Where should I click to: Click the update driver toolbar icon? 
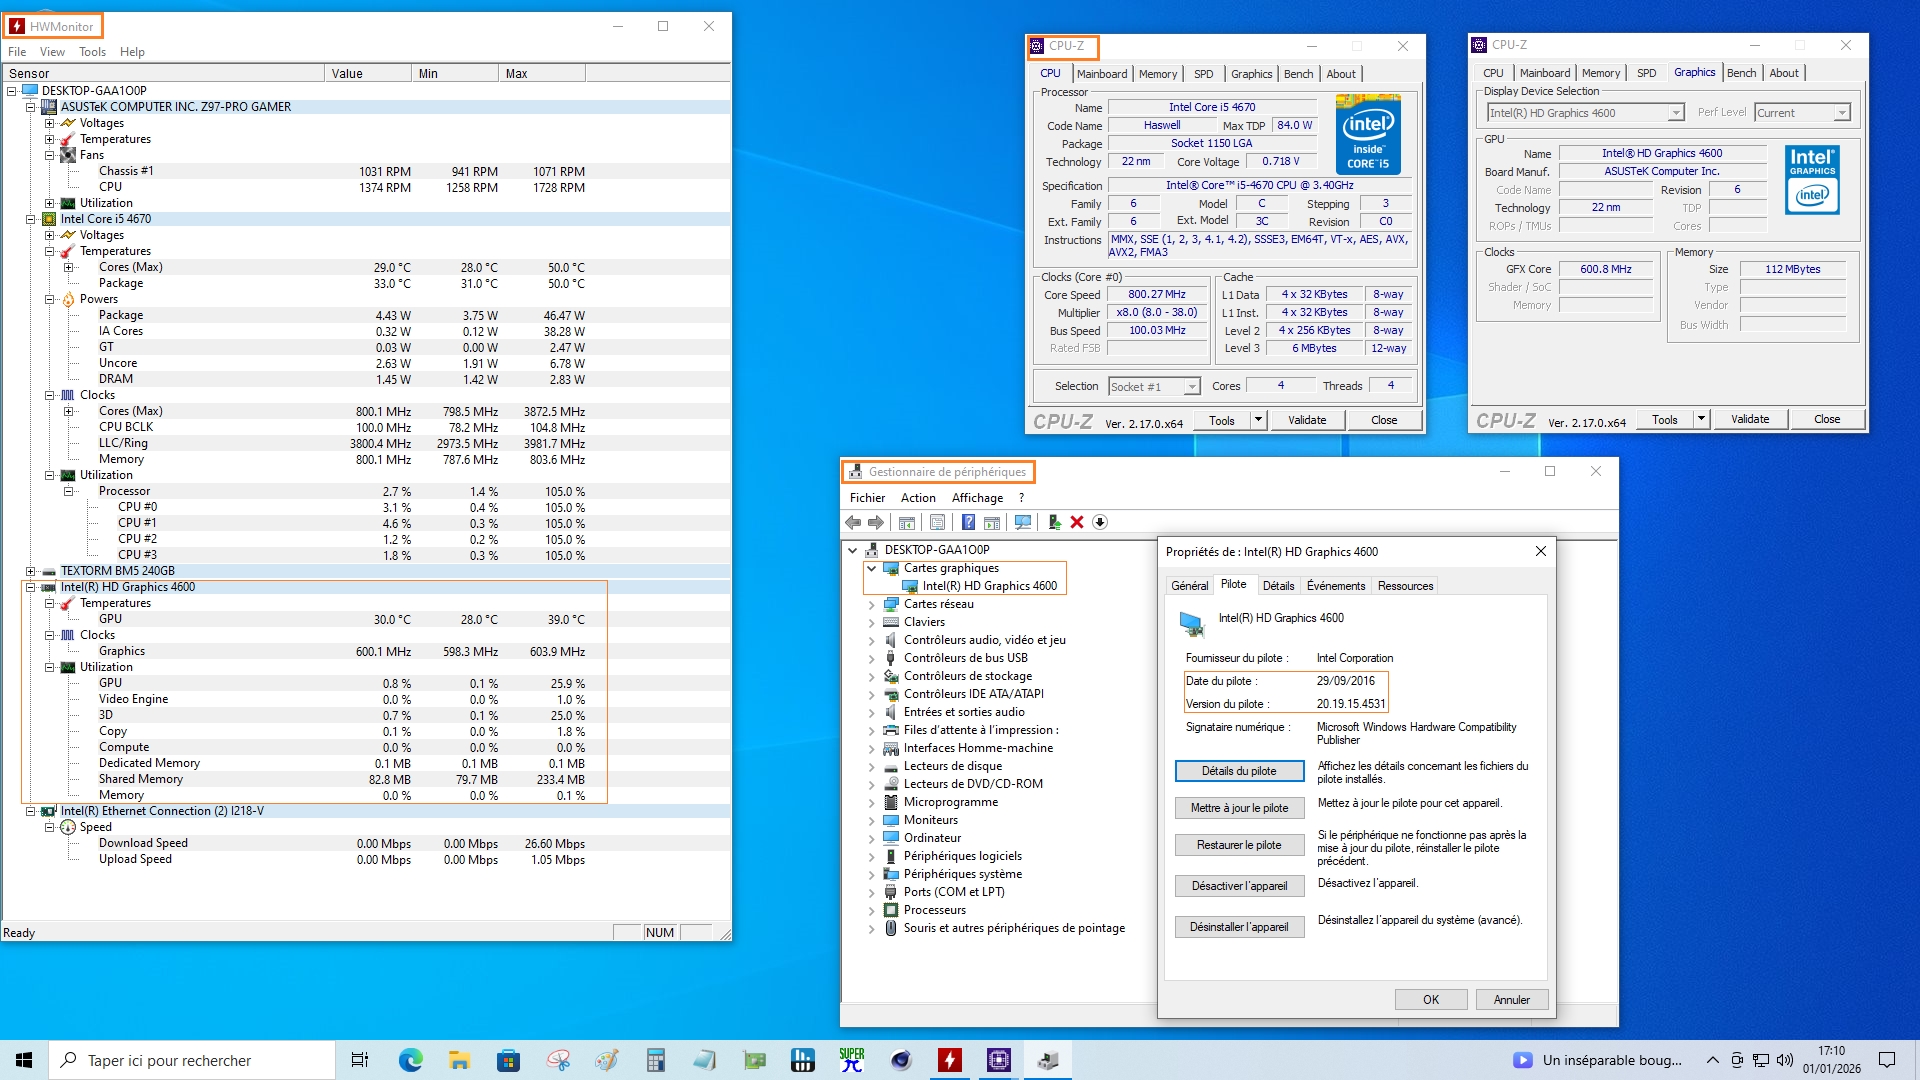[x=1054, y=522]
